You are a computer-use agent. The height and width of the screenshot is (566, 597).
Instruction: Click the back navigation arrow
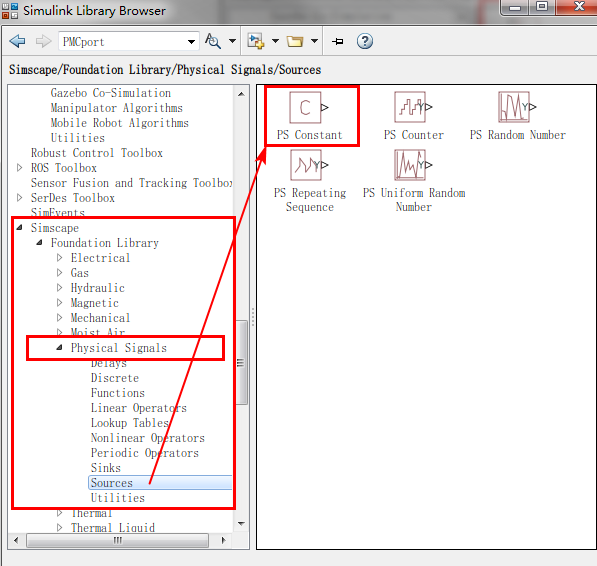(18, 41)
